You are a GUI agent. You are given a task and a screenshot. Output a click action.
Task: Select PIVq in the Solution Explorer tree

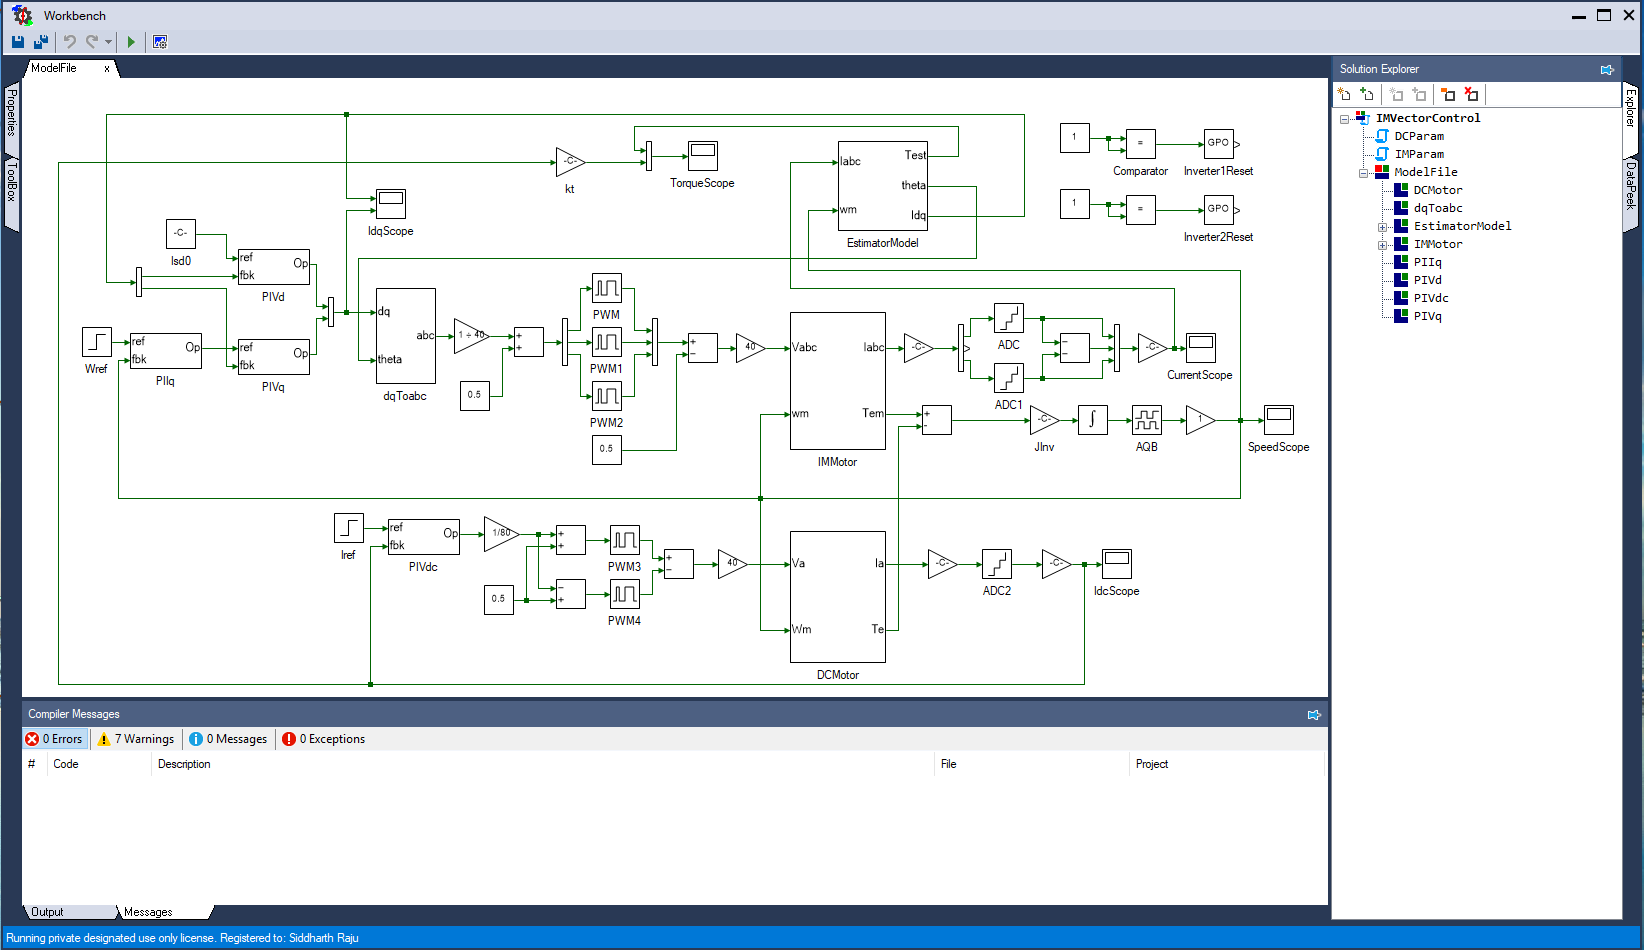point(1428,316)
